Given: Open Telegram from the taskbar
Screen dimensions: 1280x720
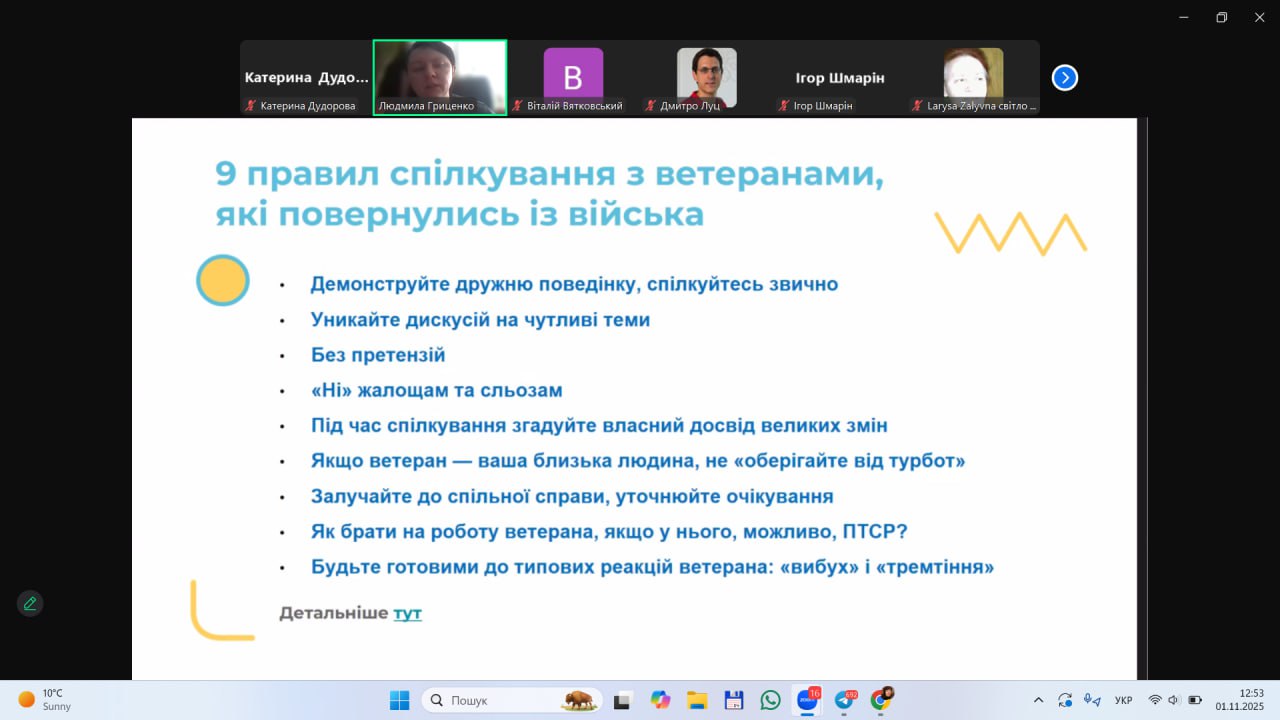Looking at the screenshot, I should [844, 700].
